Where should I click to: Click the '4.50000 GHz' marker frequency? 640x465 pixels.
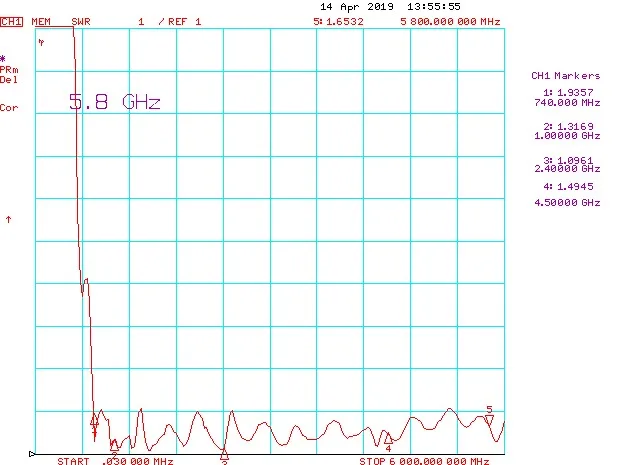[567, 202]
